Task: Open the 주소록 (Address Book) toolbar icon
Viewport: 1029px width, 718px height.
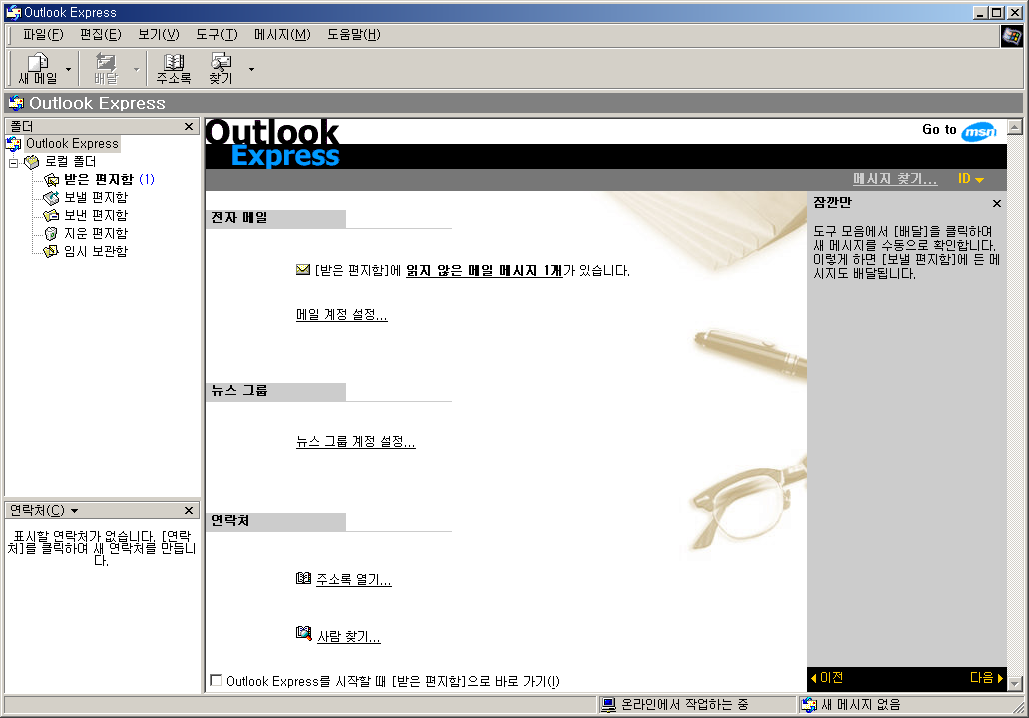Action: 174,68
